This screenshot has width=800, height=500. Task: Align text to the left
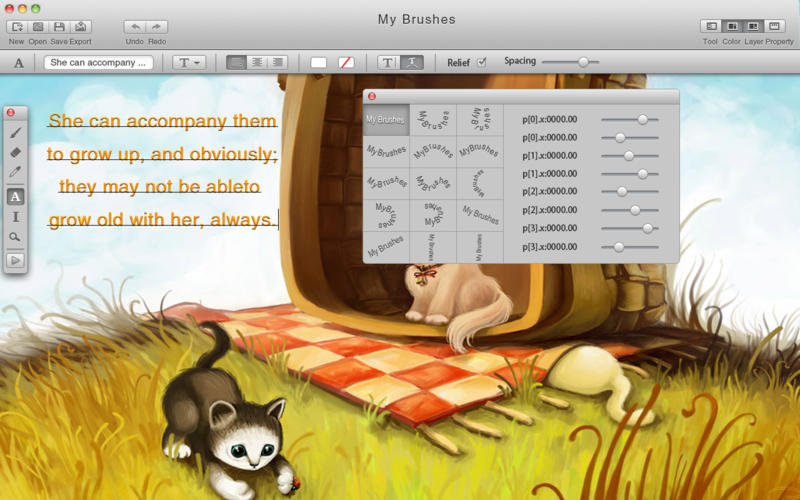[236, 62]
